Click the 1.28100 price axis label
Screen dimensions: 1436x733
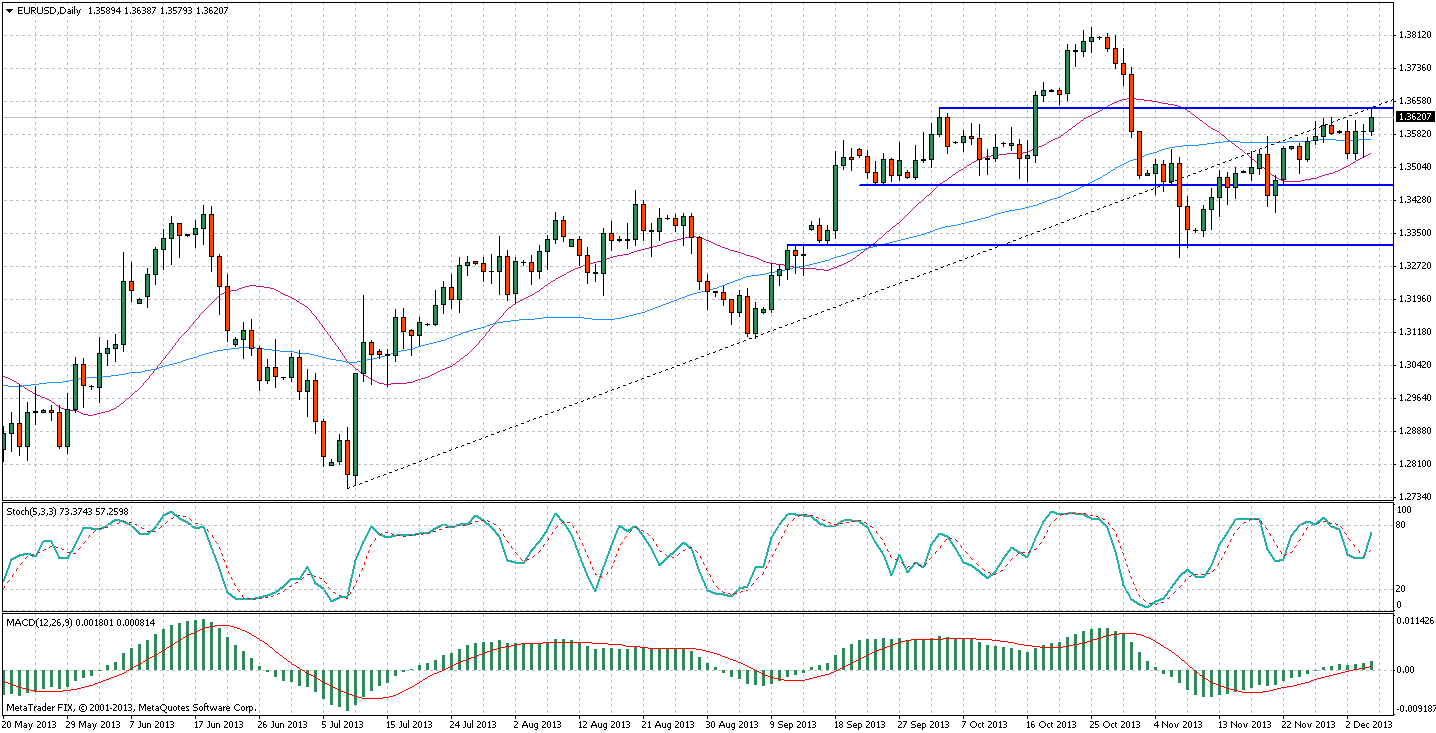tap(1413, 464)
